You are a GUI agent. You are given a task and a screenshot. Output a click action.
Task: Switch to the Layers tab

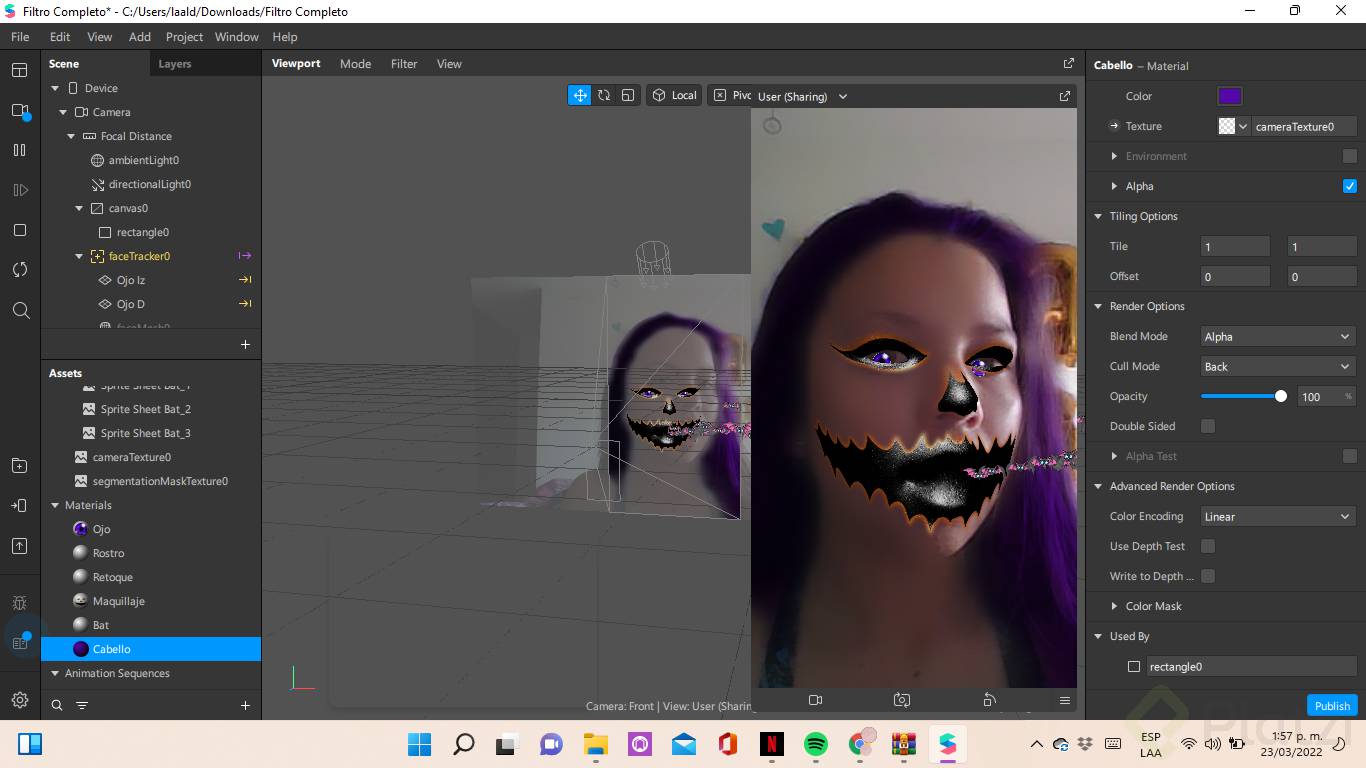174,64
